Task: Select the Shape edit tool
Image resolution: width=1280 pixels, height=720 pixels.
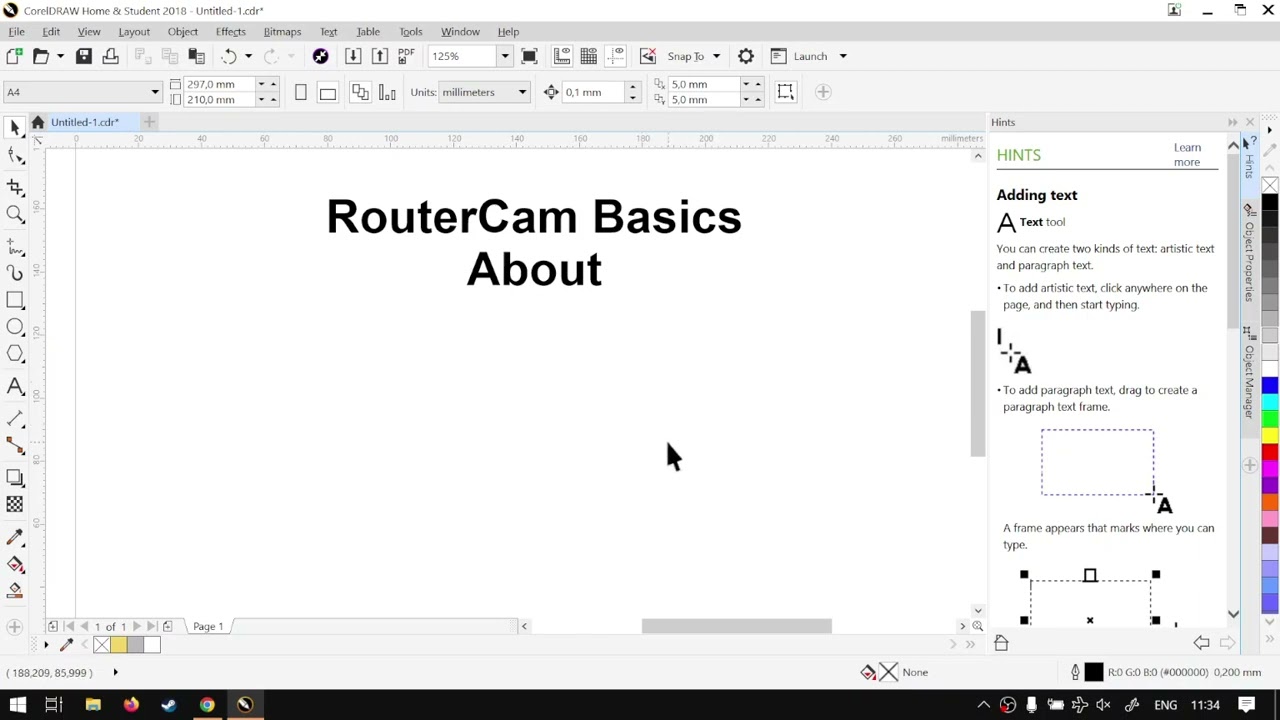Action: [15, 156]
